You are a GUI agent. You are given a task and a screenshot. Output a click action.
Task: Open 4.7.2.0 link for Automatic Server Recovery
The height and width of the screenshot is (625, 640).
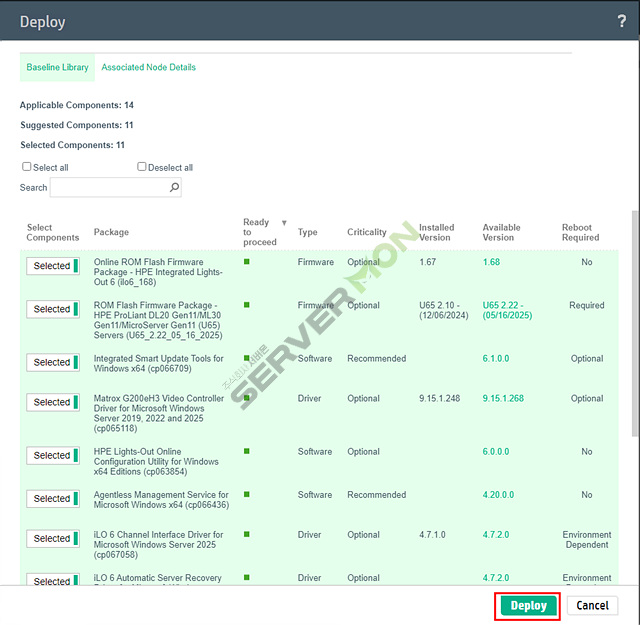tap(496, 578)
